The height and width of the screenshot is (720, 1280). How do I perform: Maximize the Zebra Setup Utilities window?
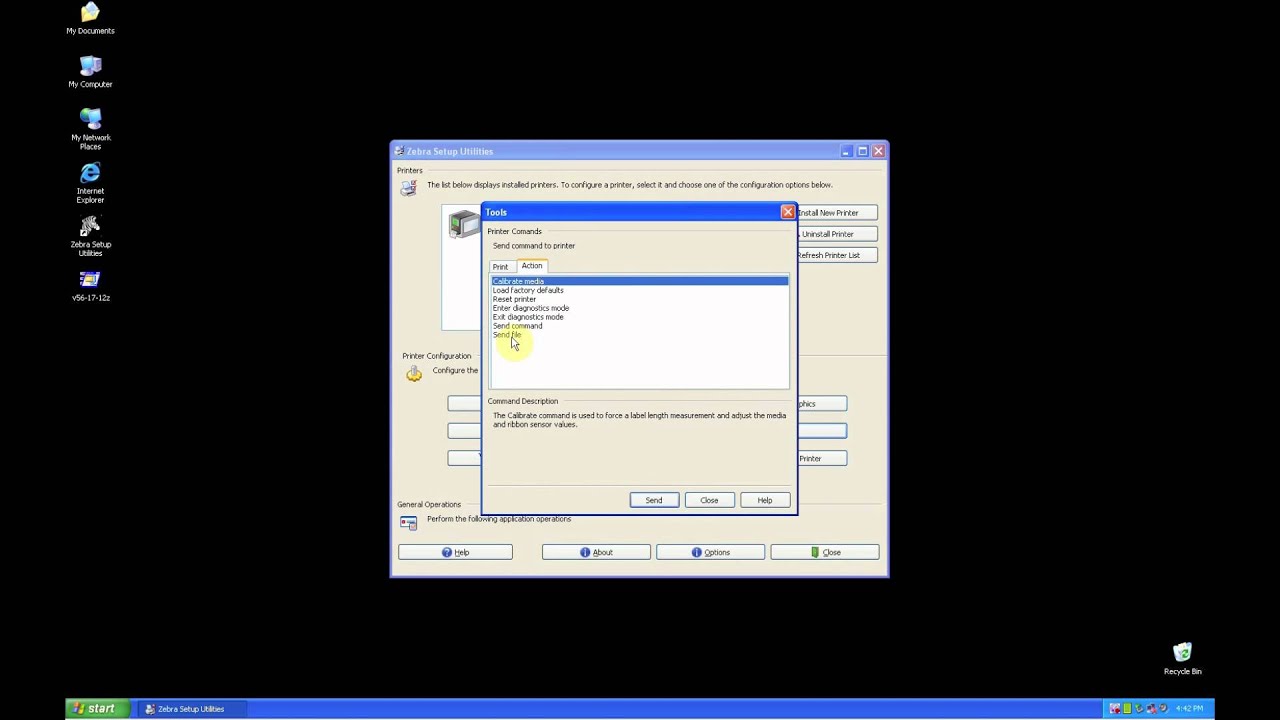coord(862,151)
